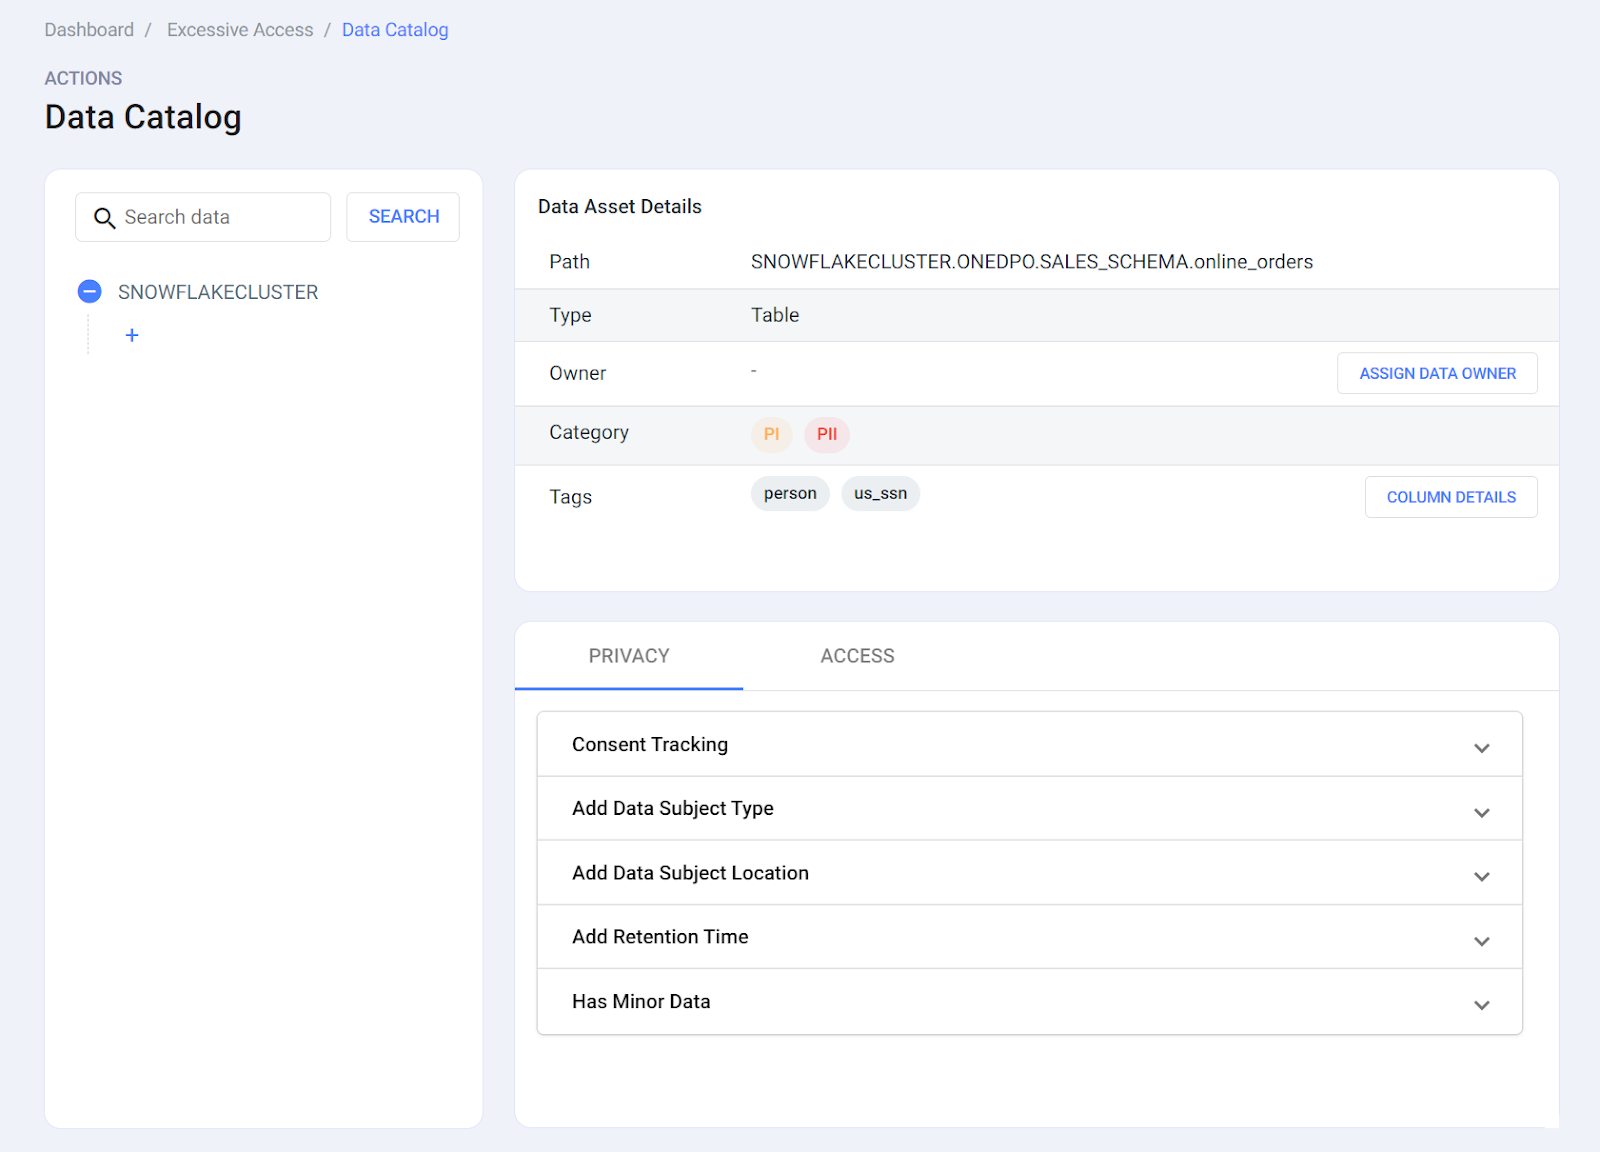Viewport: 1600px width, 1152px height.
Task: Expand the Add Retention Time row
Action: 1481,941
